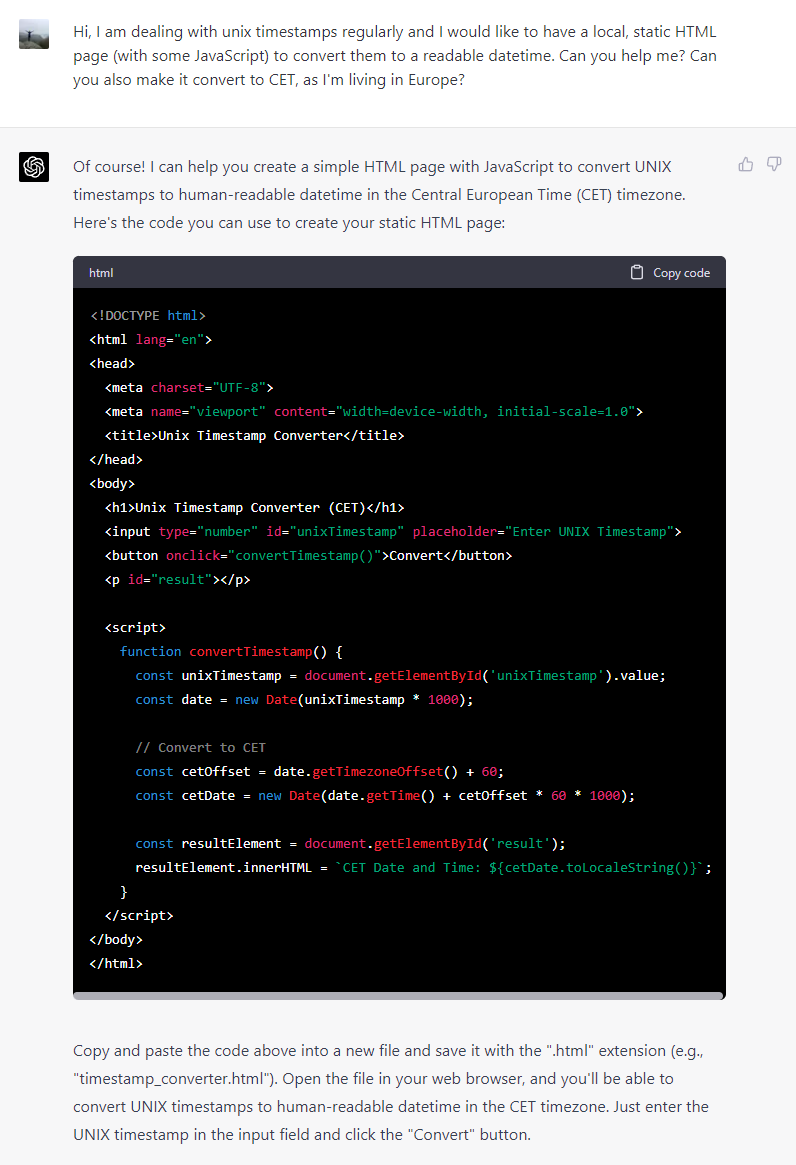Screen dimensions: 796x1165
Task: Click the '<p id="result"></p>' line
Action: 178,580
